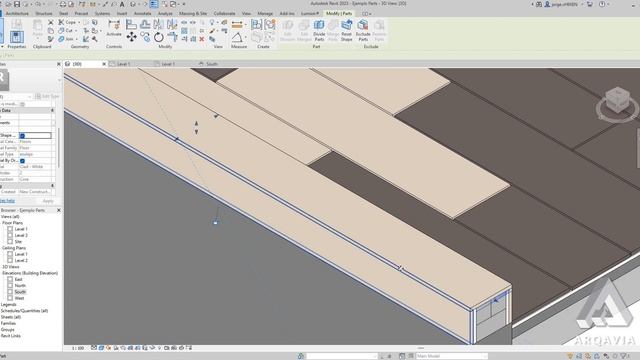Select the Rotate tool
This screenshot has height=360, width=640.
(x=158, y=38)
